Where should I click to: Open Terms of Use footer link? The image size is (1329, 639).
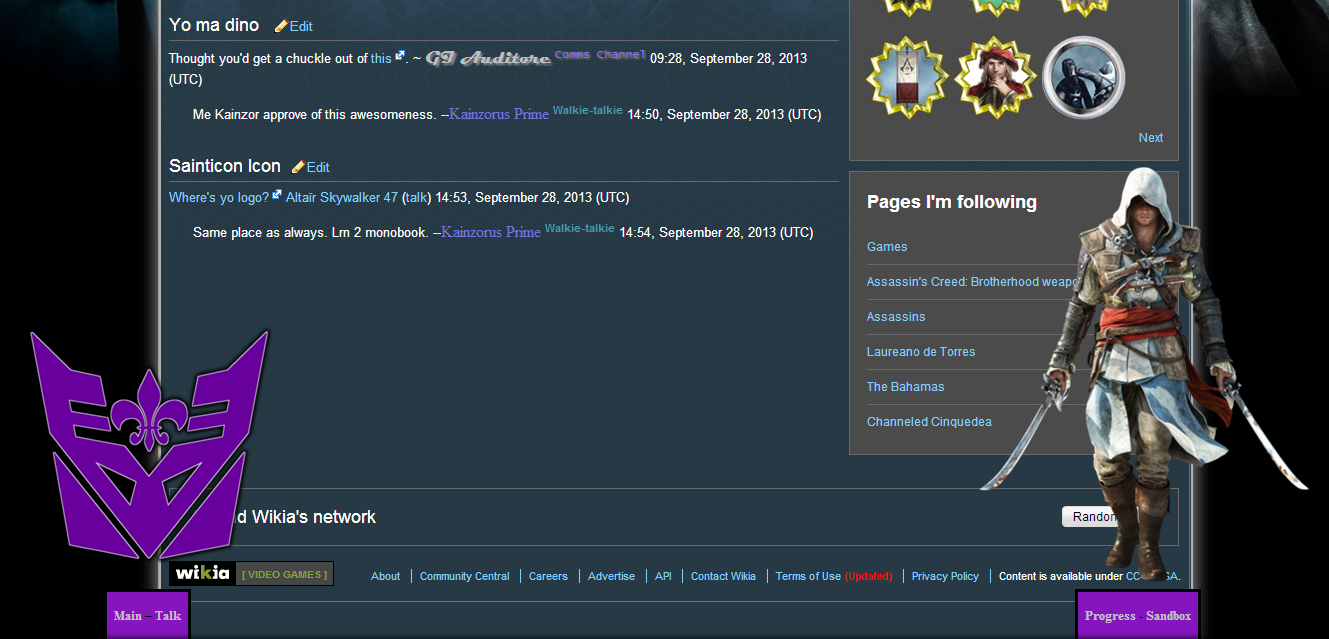(x=808, y=576)
